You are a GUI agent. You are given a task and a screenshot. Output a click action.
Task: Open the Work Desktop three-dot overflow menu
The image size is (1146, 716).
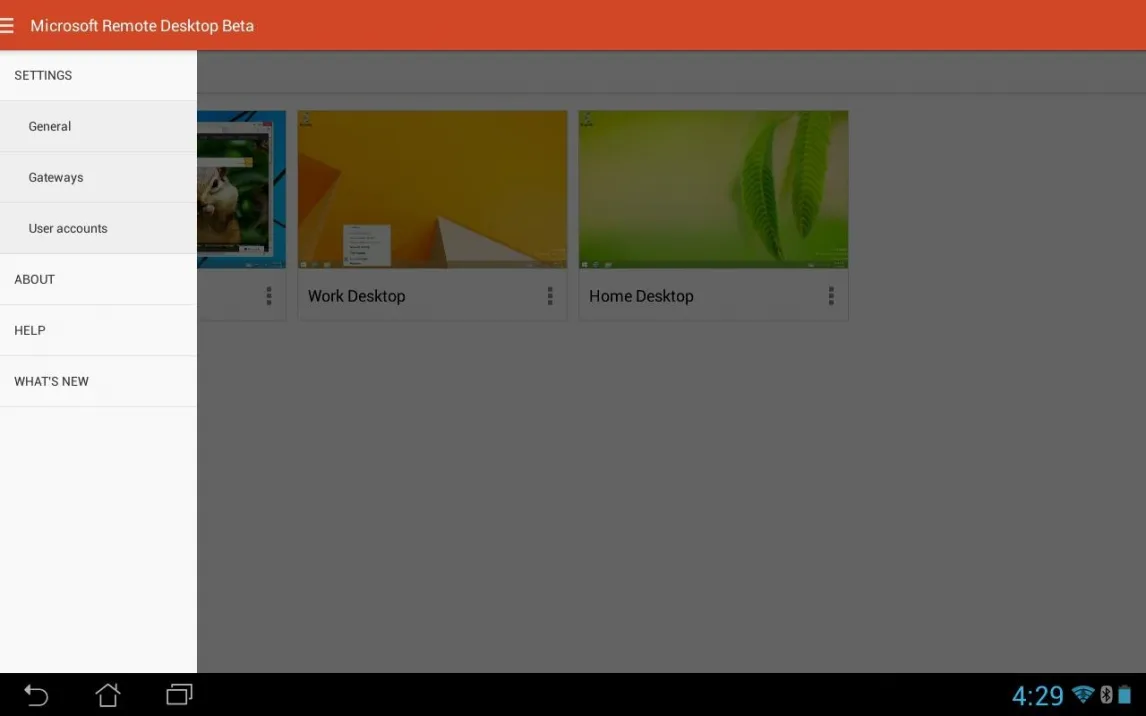point(550,296)
